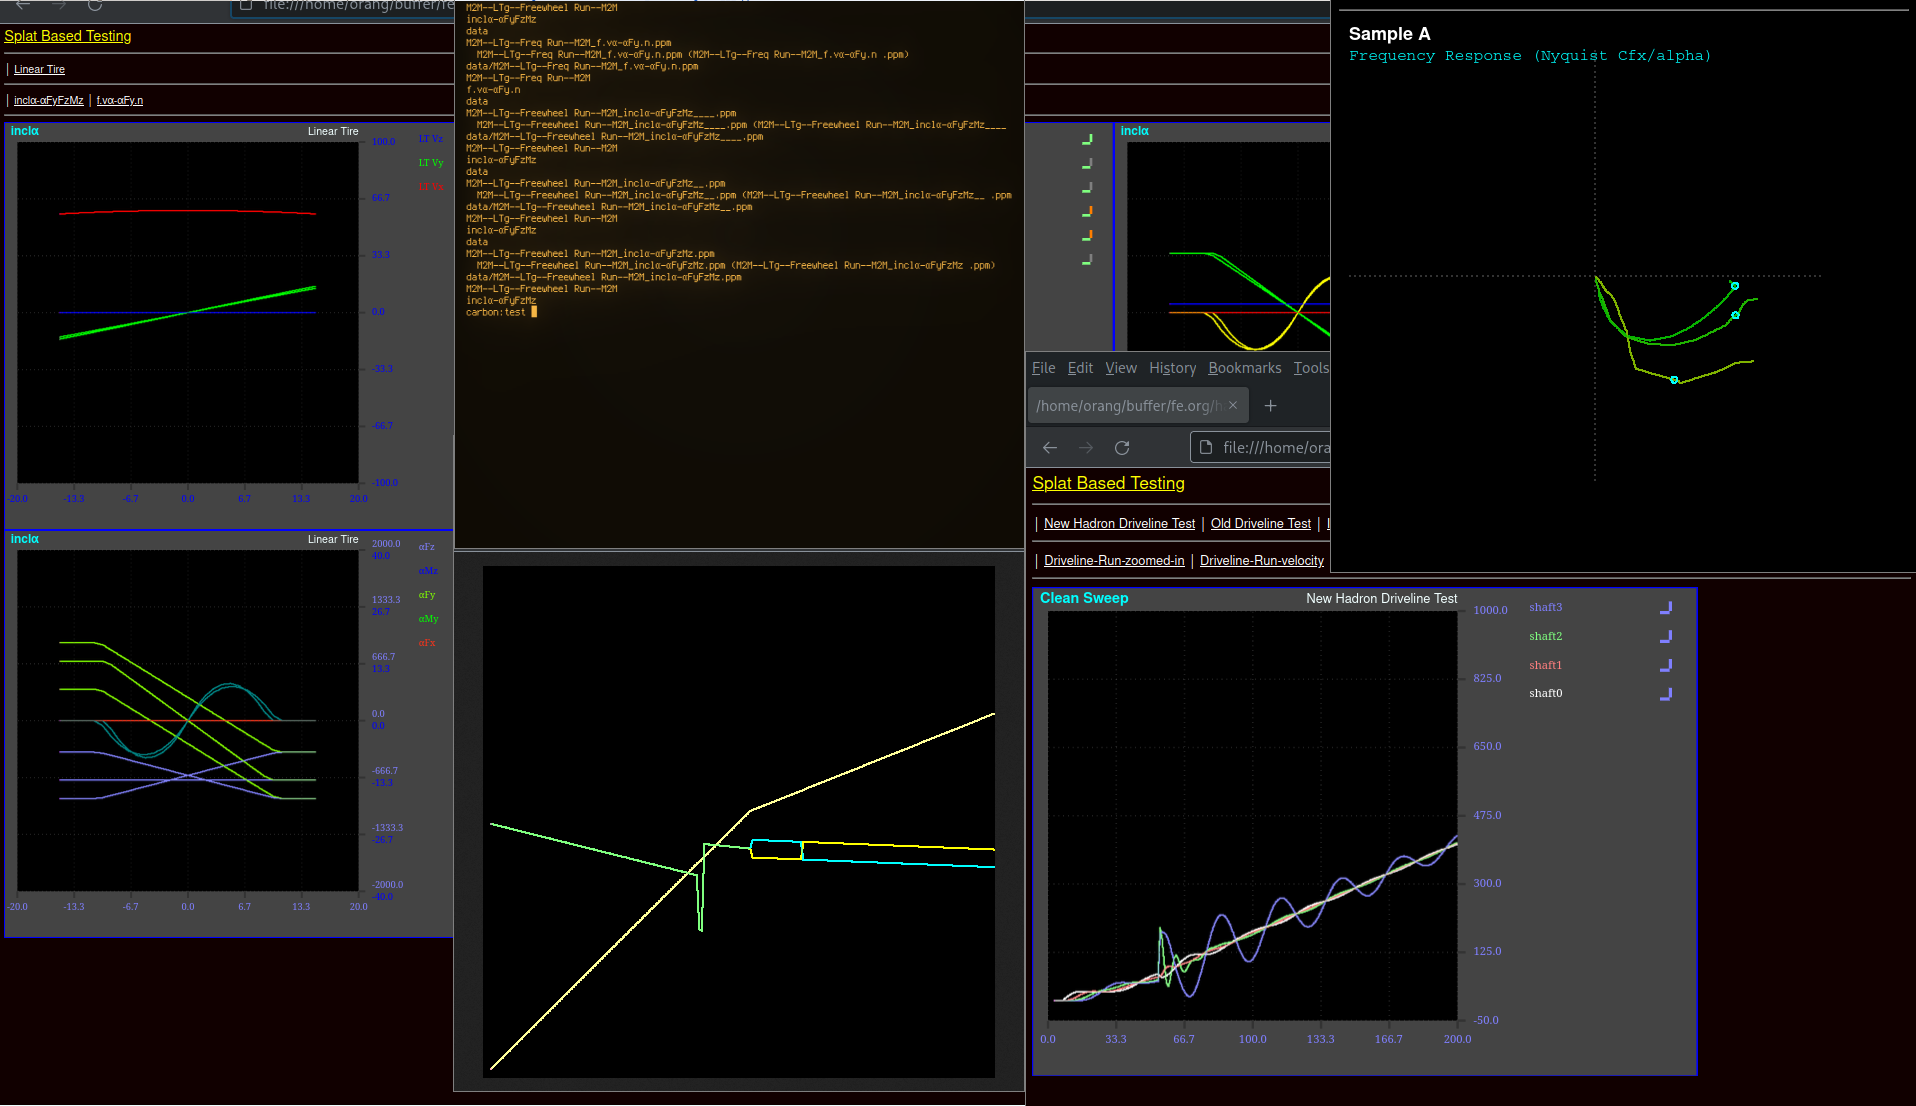Toggle shaft1 trace visibility tick
1916x1106 pixels.
(1666, 666)
